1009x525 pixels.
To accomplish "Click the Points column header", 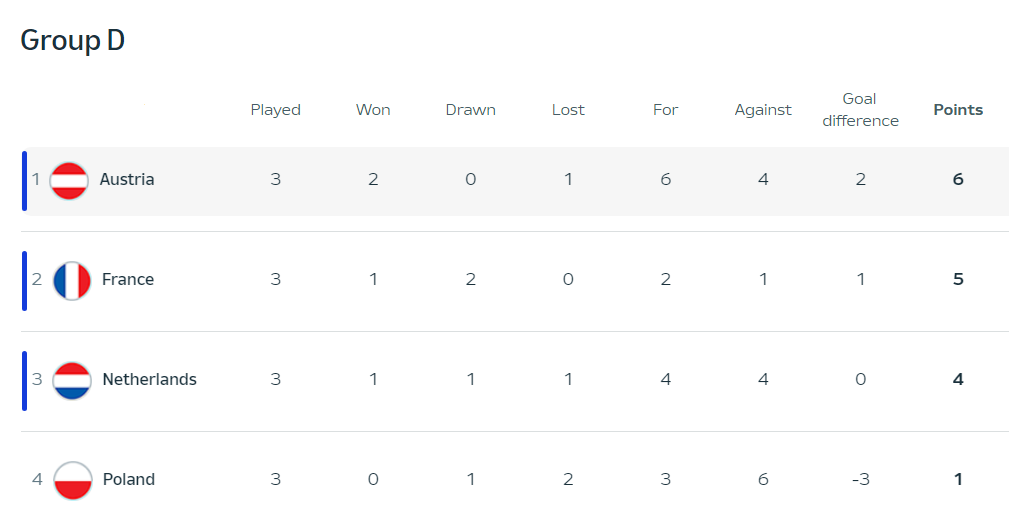I will coord(958,110).
